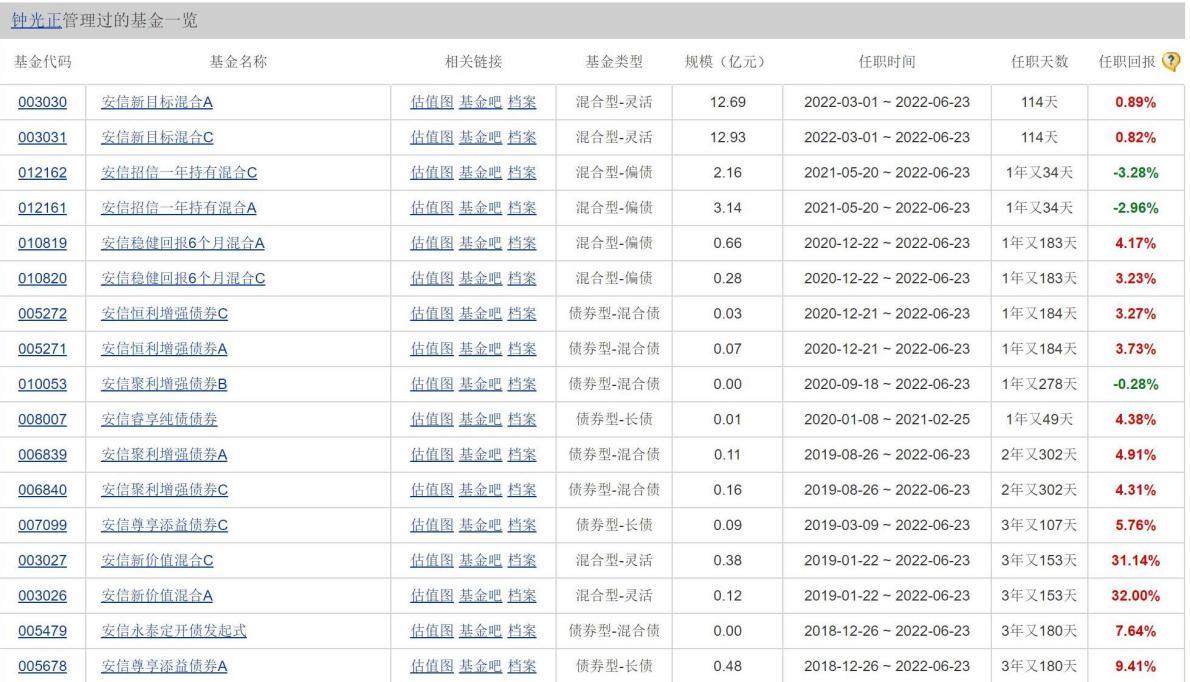Open 基金吧 link for fund 007099
The height and width of the screenshot is (682, 1190).
(x=480, y=525)
